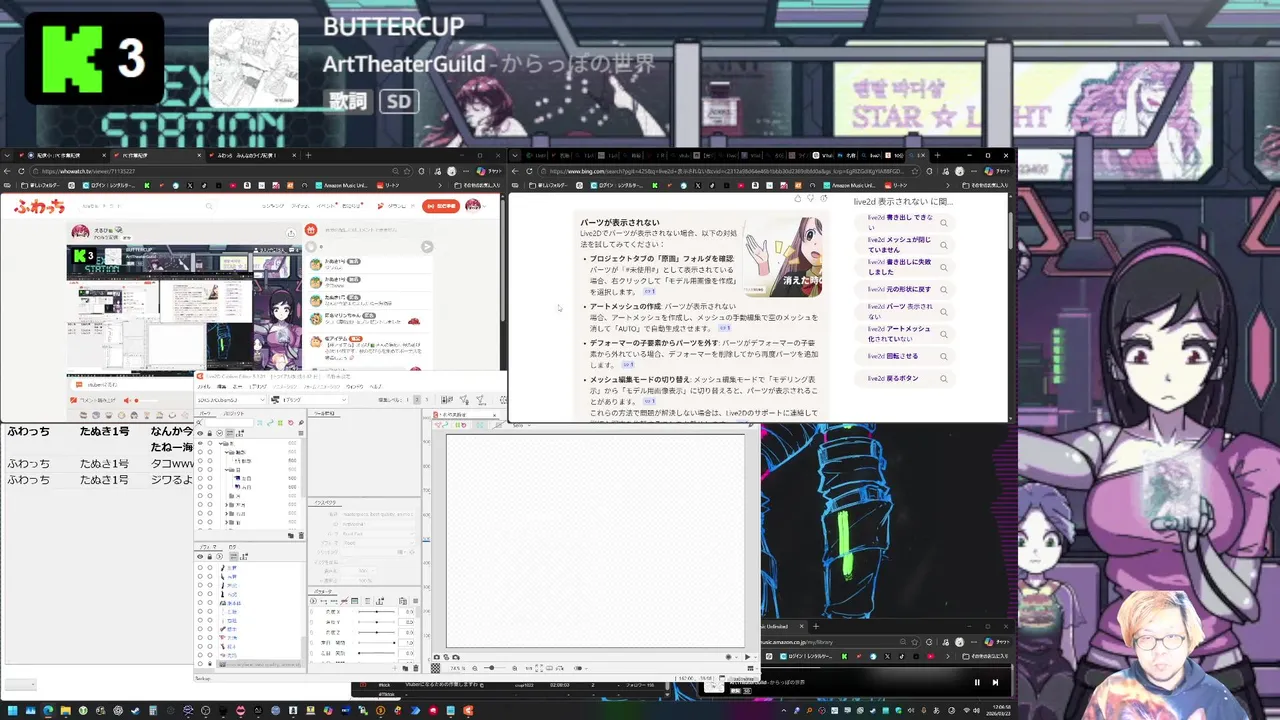Viewport: 1280px width, 720px height.
Task: Open the Amazon Music Unl.. bookmark in the Bing window
Action: 850,186
